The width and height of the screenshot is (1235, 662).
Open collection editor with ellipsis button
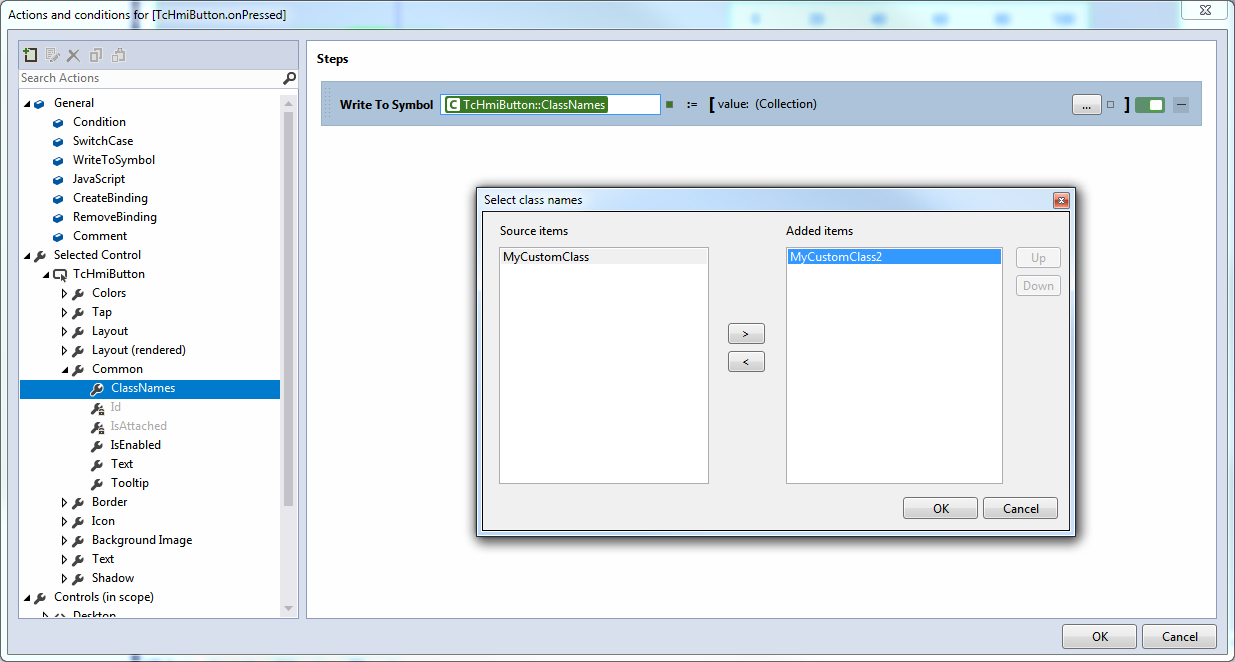point(1087,104)
